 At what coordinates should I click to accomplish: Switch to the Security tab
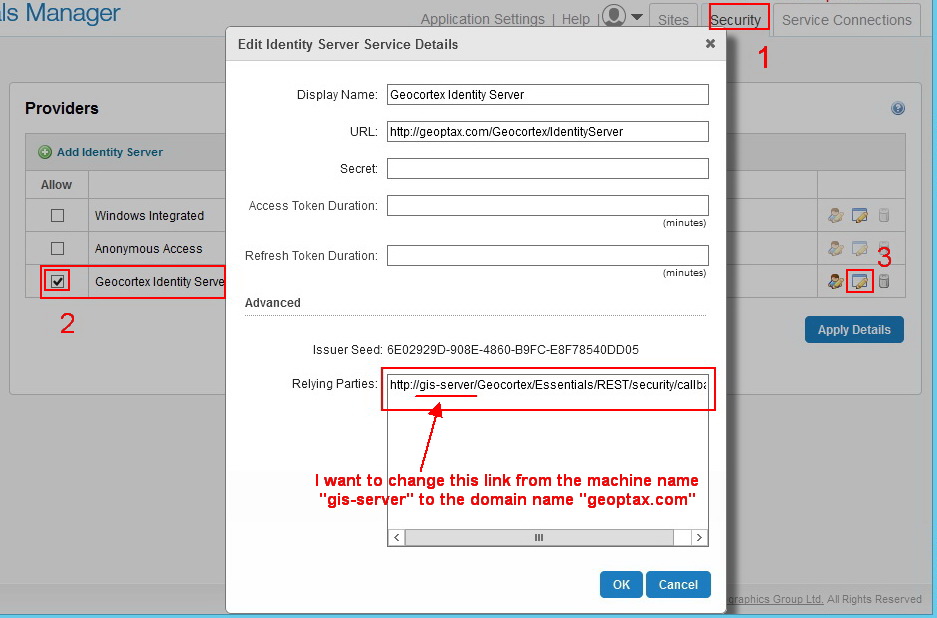[737, 20]
